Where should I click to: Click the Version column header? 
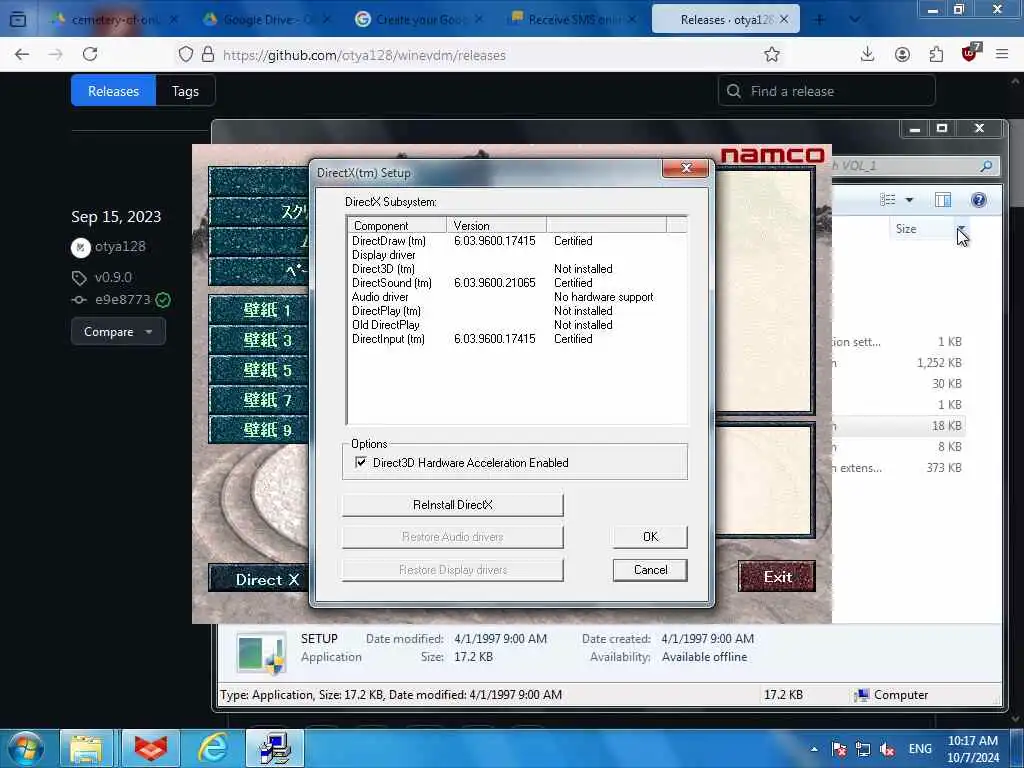click(496, 225)
